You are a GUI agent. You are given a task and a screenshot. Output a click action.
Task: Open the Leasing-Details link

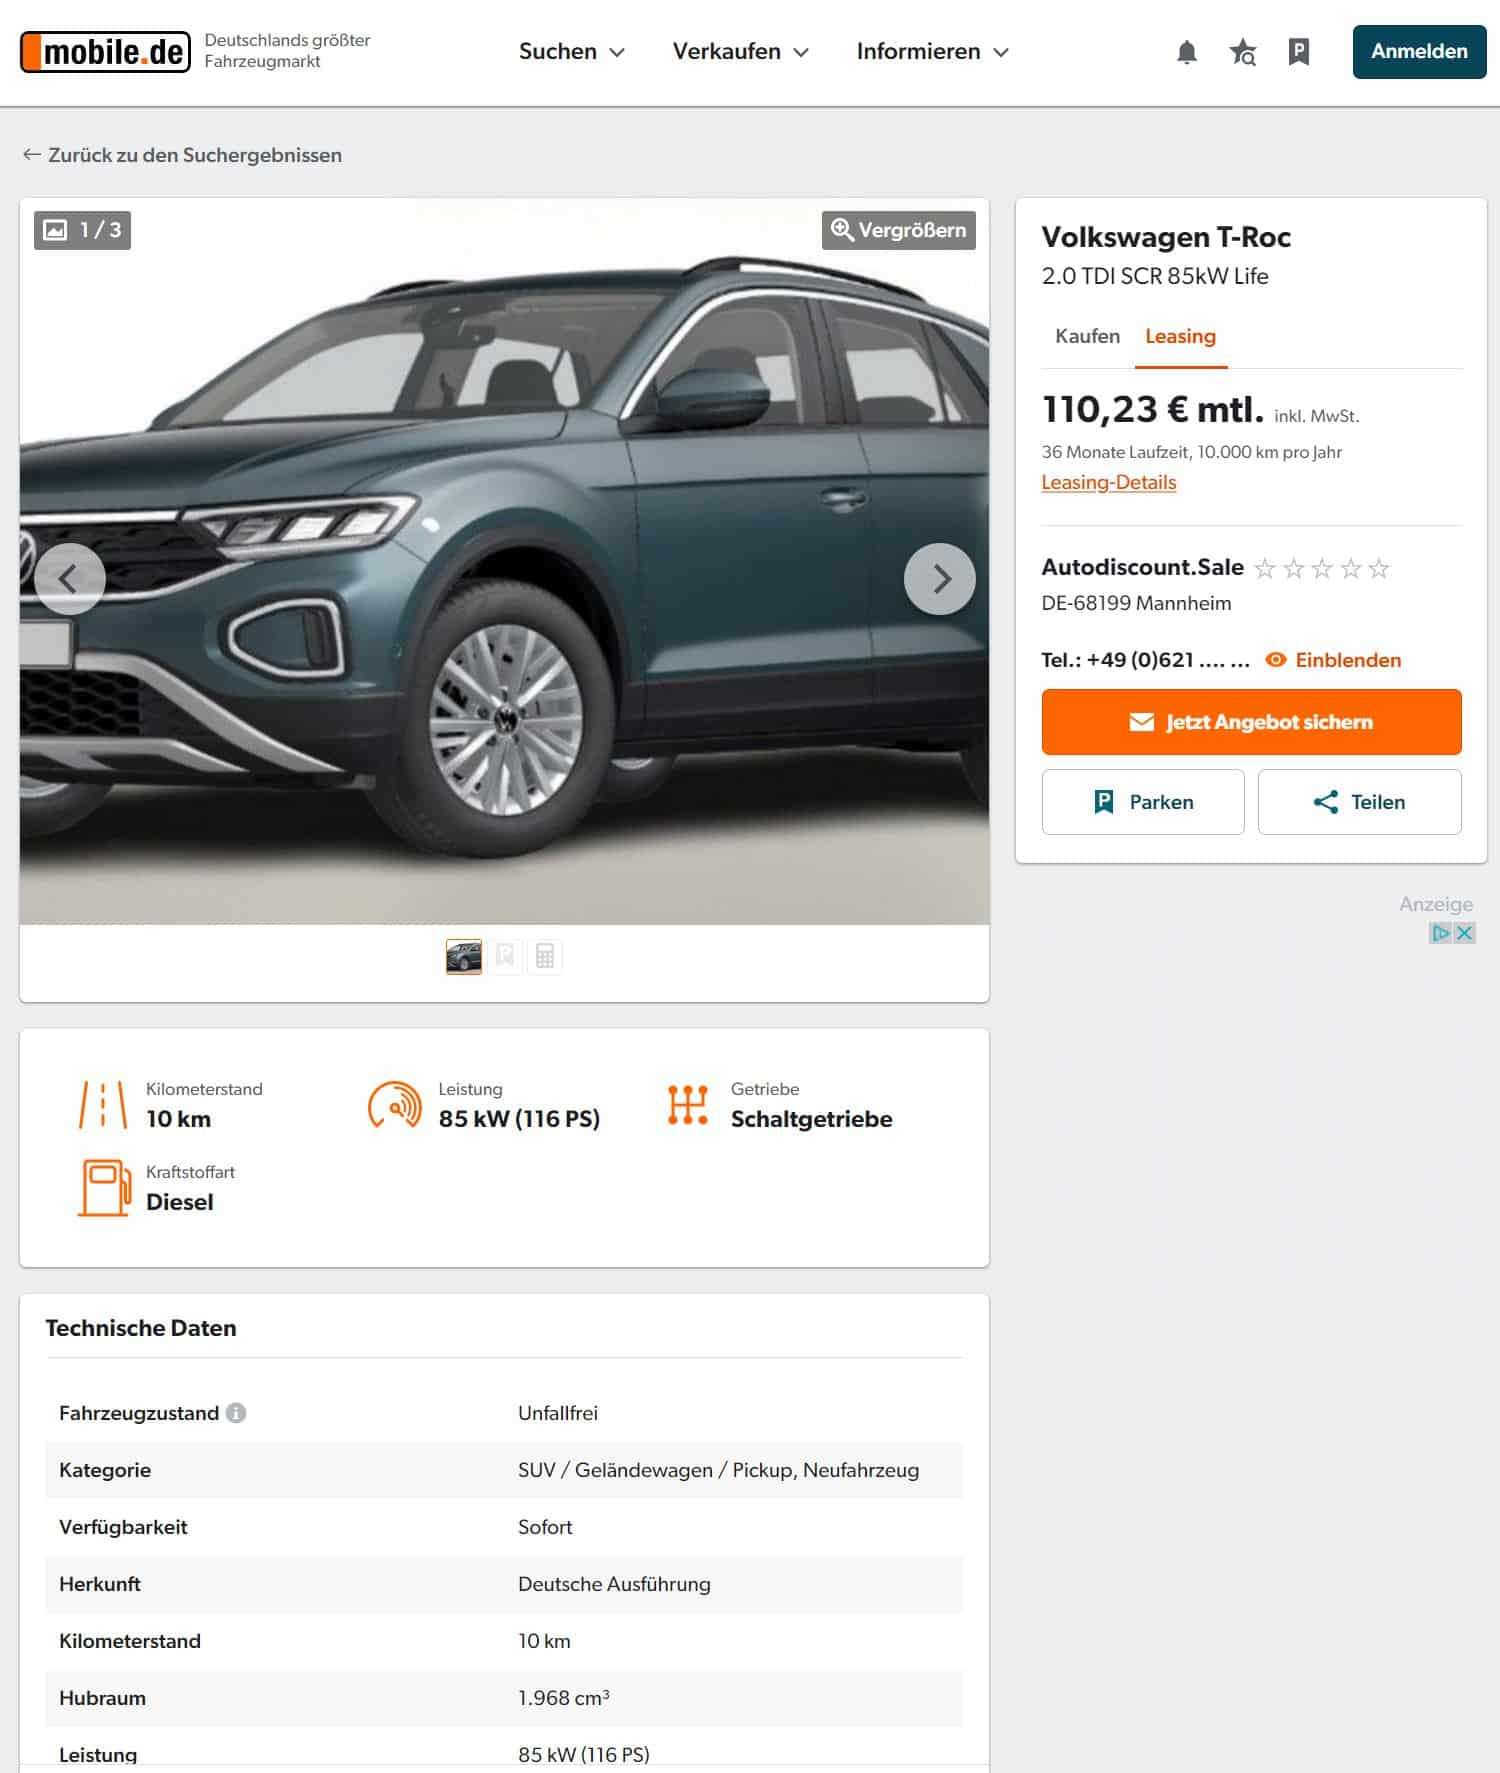[x=1108, y=482]
